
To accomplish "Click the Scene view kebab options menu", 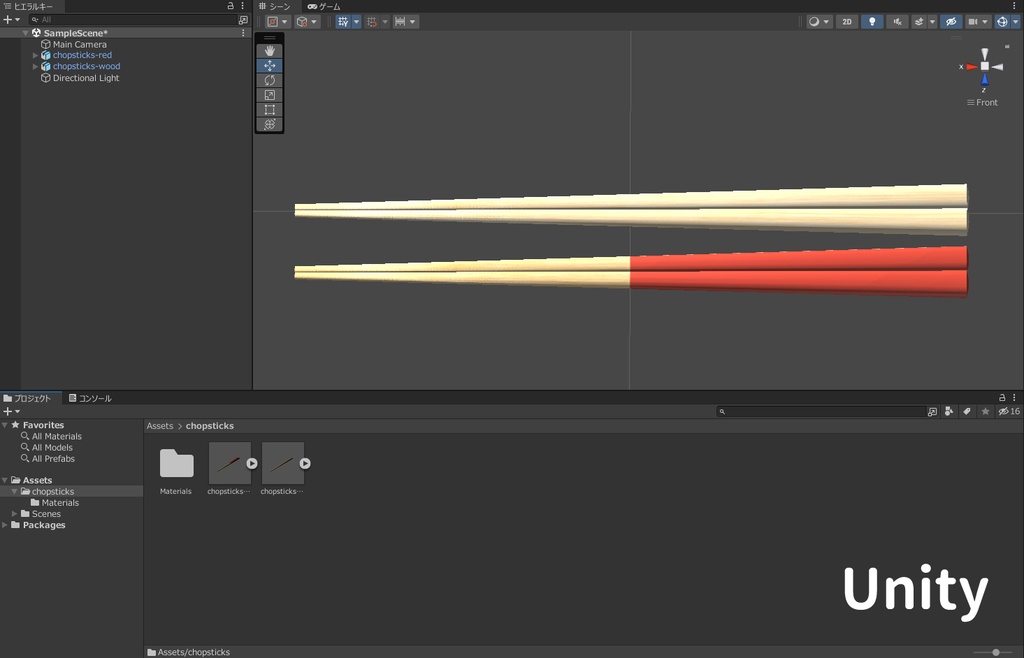I will coord(1014,6).
